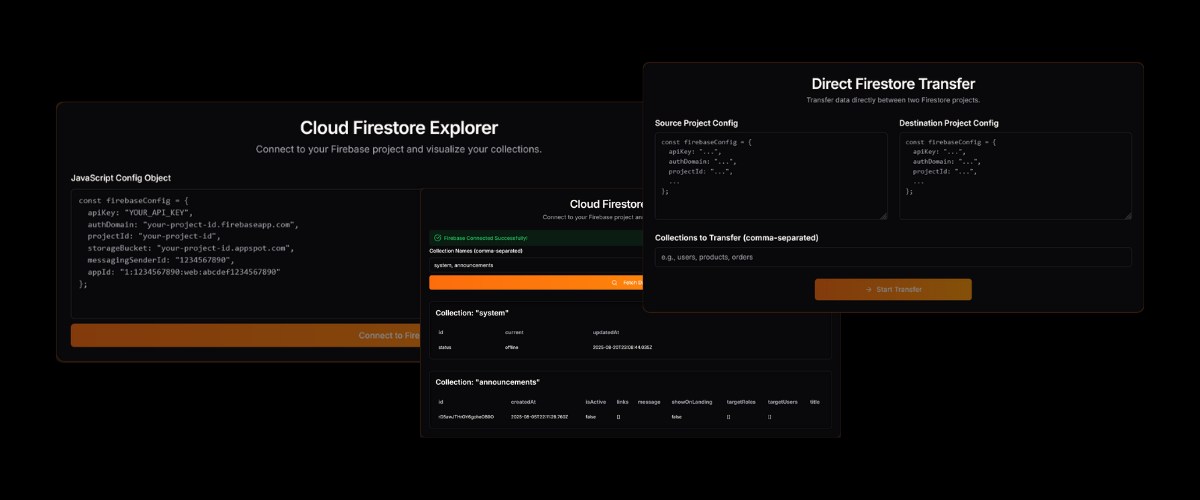Click the 'false' value under showOnLanding
1200x500 pixels.
[677, 416]
